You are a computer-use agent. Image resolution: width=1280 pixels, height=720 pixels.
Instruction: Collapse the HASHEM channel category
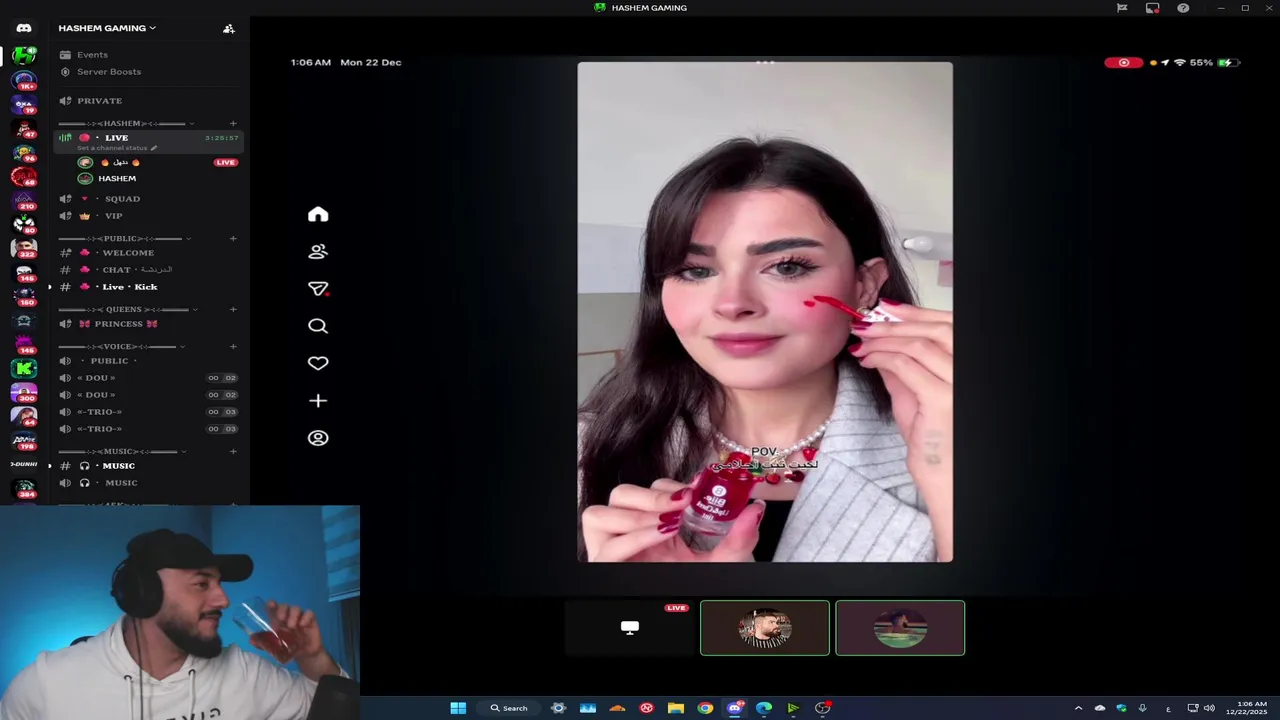126,124
